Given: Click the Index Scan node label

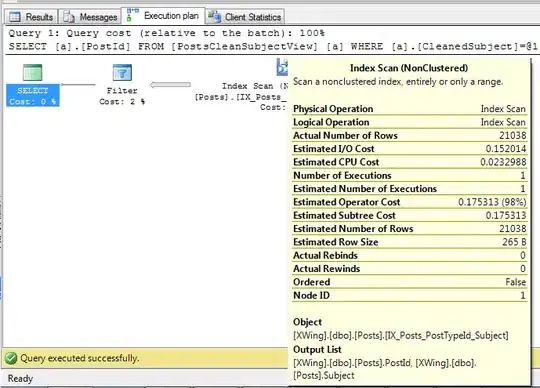Looking at the screenshot, I should (x=241, y=96).
